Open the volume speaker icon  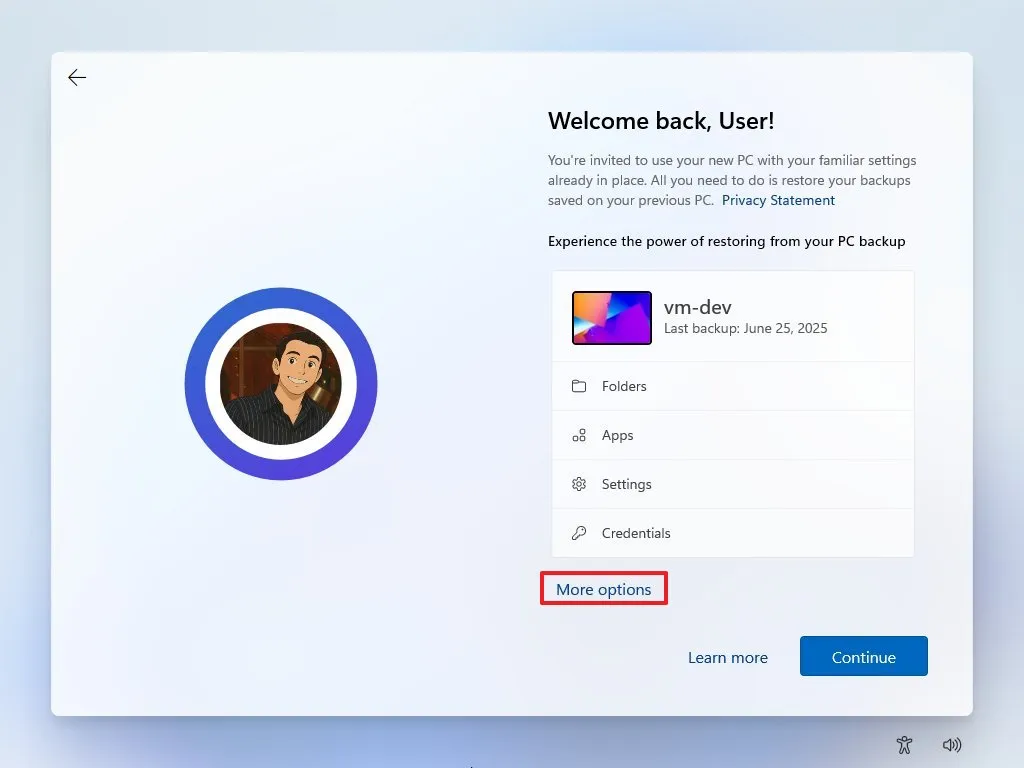click(952, 744)
